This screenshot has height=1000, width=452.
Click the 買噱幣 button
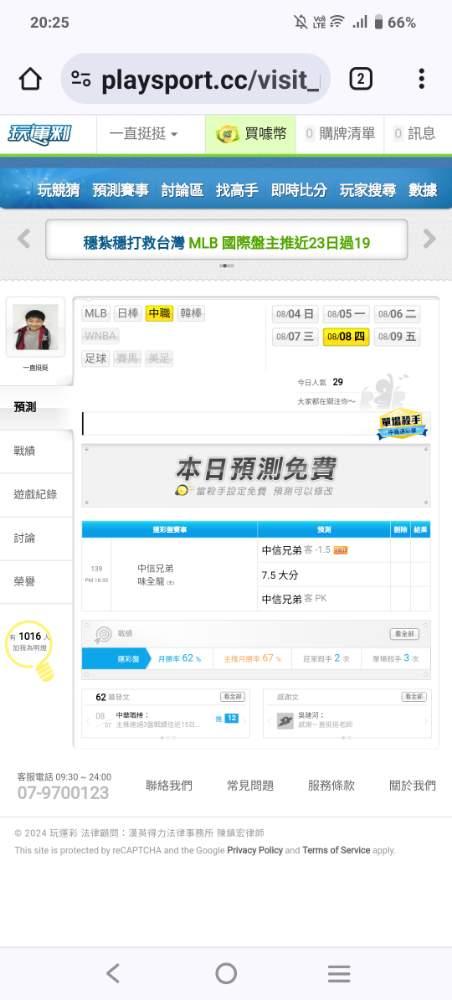pyautogui.click(x=251, y=134)
